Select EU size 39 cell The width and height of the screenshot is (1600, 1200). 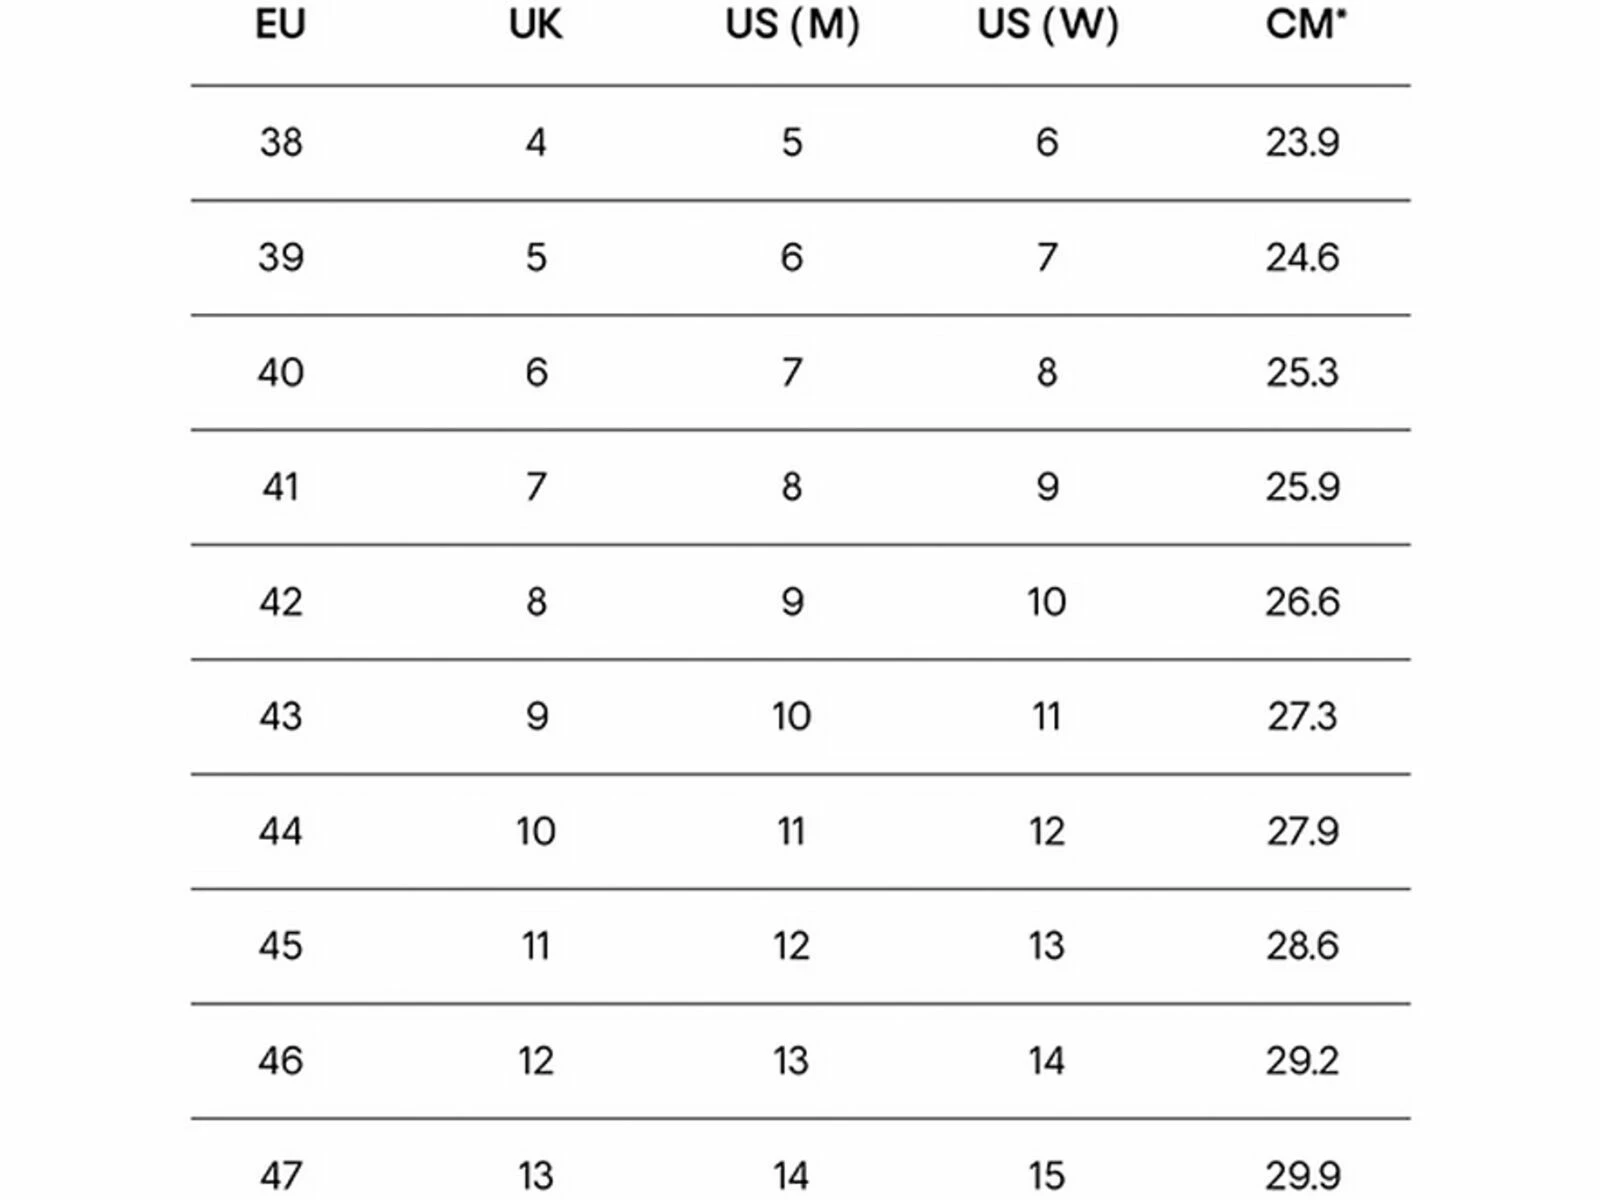pos(281,257)
